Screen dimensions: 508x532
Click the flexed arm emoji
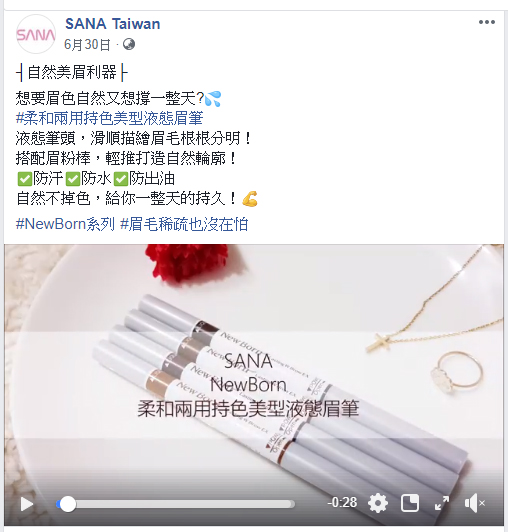pos(250,199)
